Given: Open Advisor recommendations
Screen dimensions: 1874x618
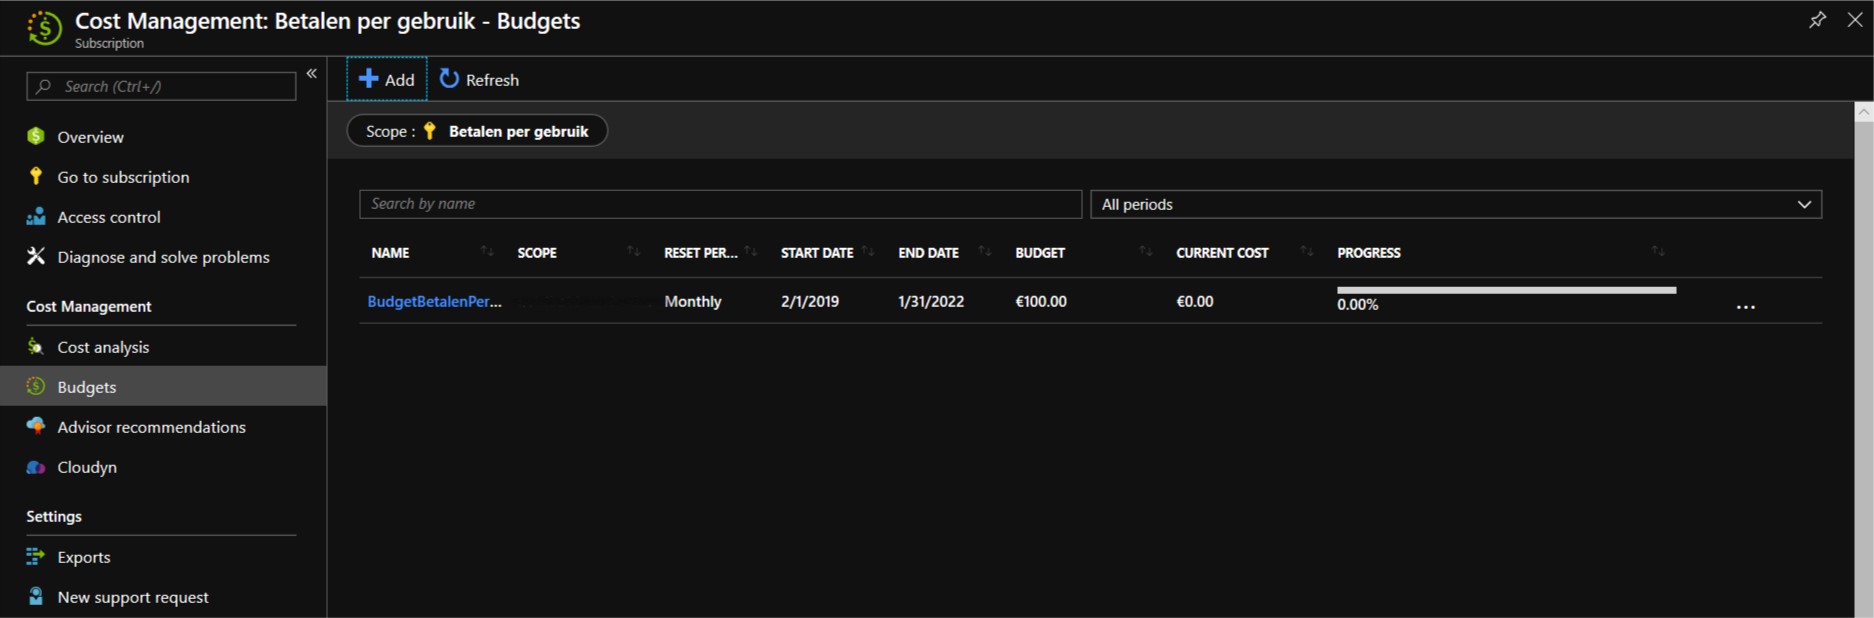Looking at the screenshot, I should [151, 427].
